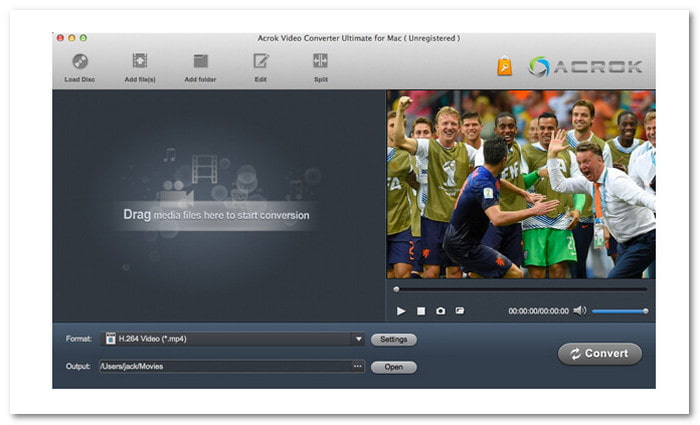Open the snapshot folder icon
Screen dimensions: 700x425
pos(460,310)
